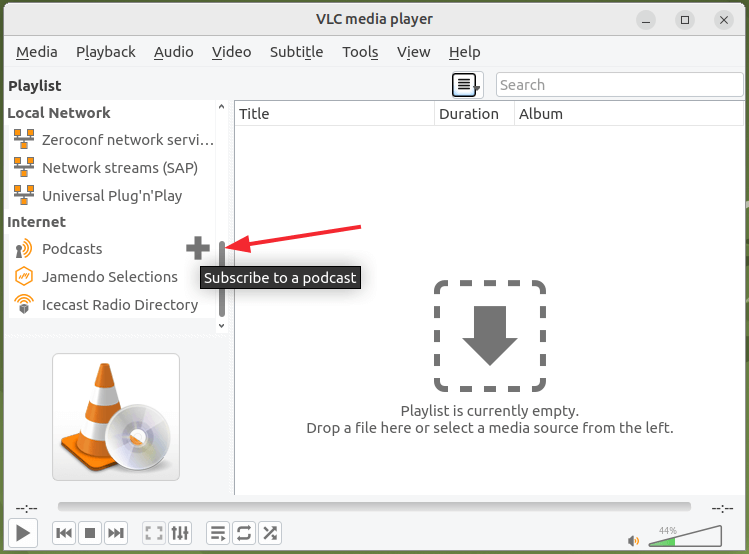Adjust the volume slider at 44%

click(x=685, y=536)
